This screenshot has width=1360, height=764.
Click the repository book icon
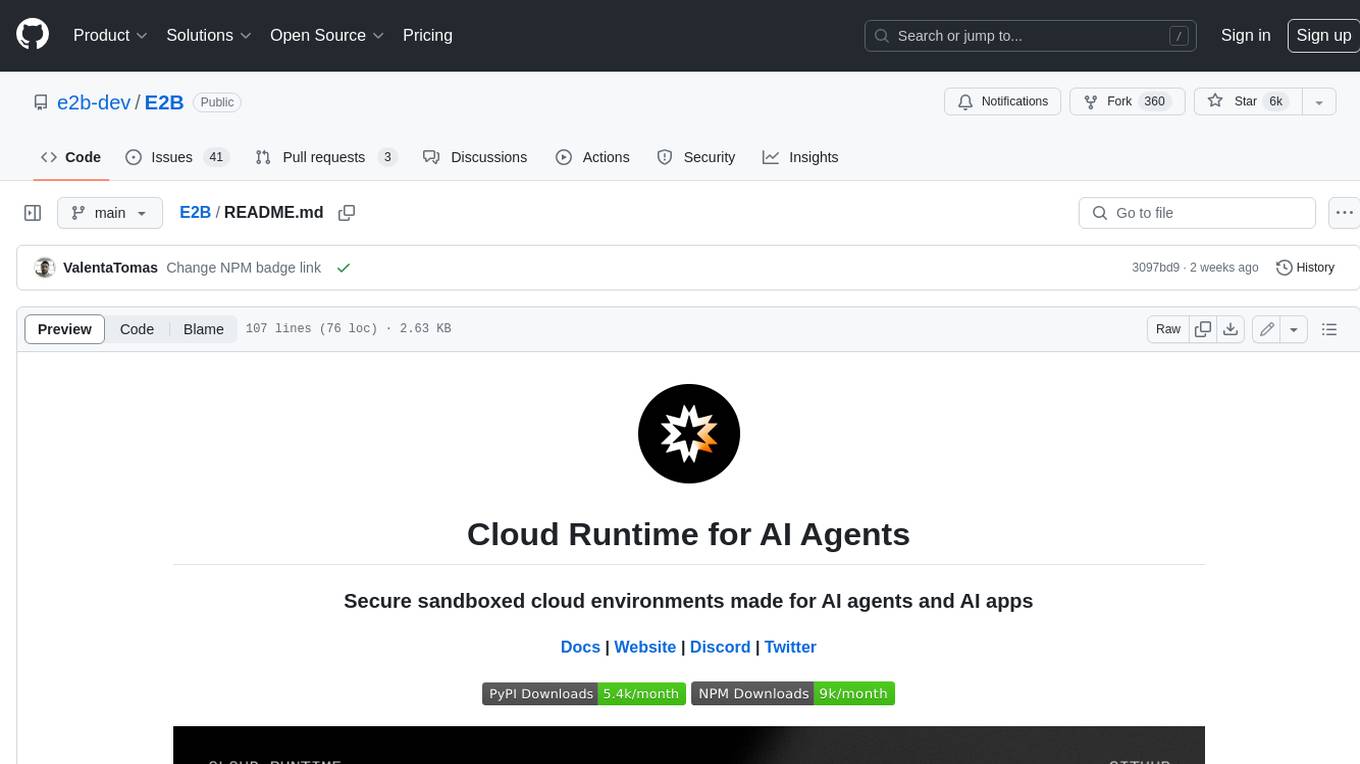(x=40, y=102)
